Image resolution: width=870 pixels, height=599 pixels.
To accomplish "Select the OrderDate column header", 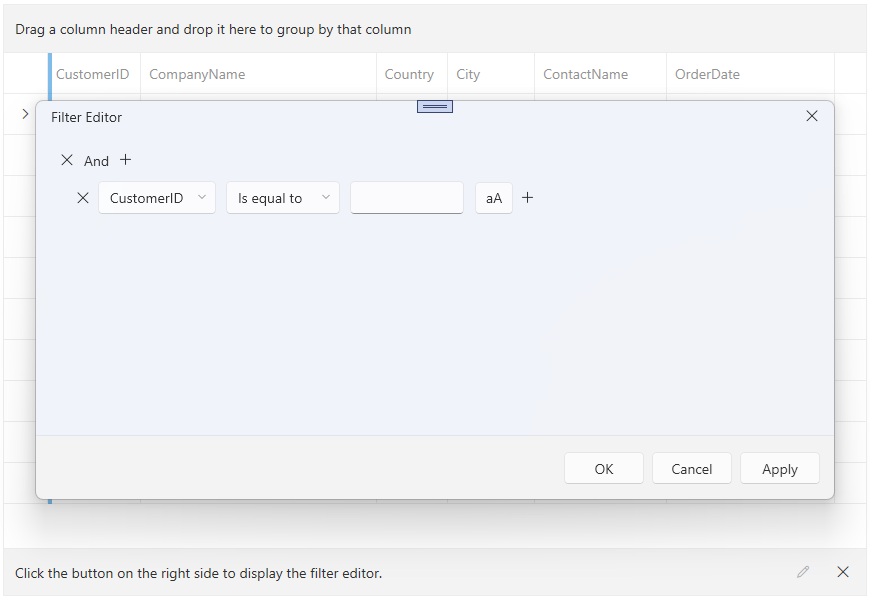I will [x=707, y=74].
